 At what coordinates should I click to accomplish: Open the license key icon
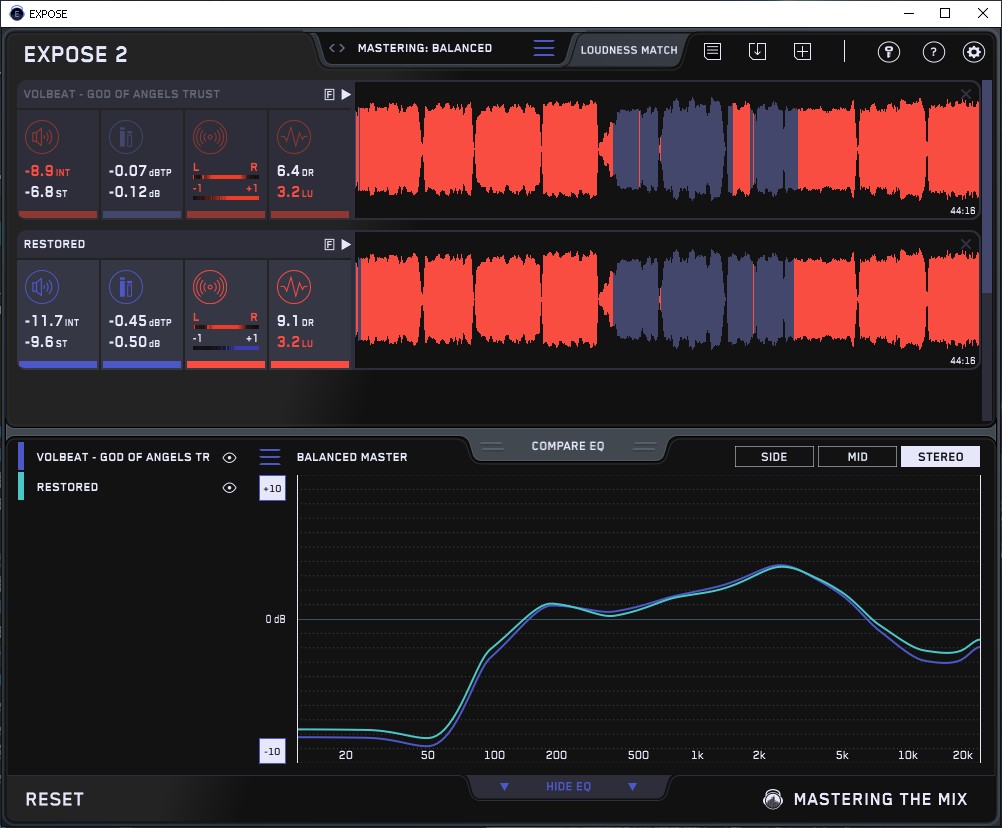[x=889, y=52]
